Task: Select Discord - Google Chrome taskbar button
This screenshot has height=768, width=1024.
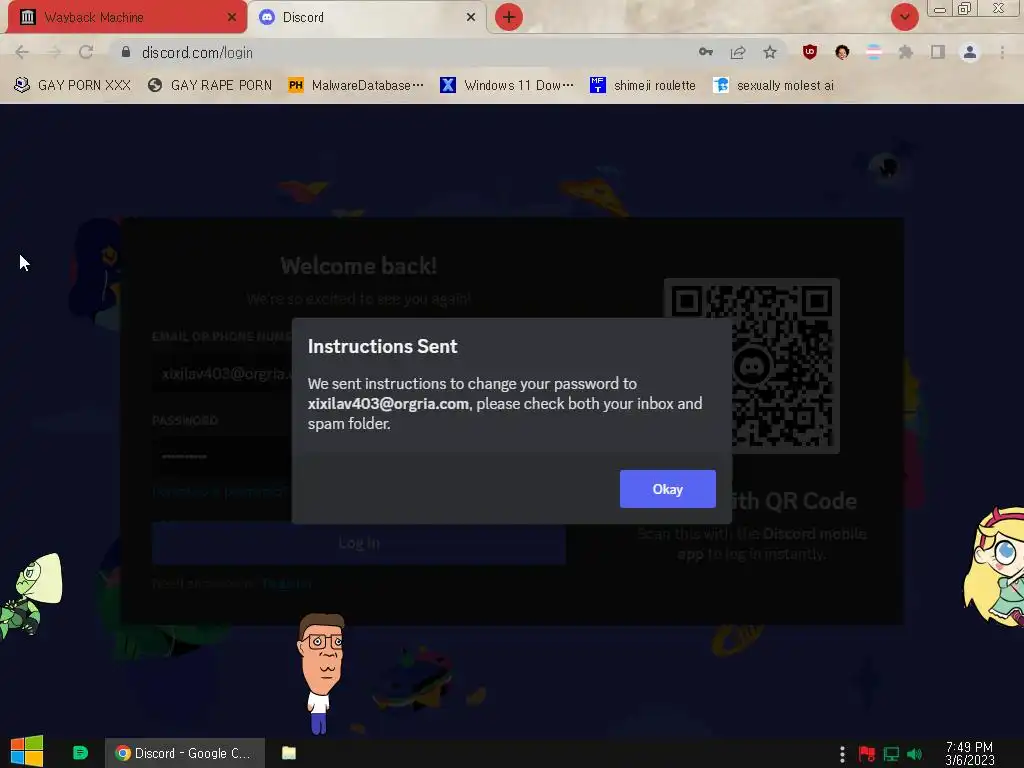Action: point(185,753)
